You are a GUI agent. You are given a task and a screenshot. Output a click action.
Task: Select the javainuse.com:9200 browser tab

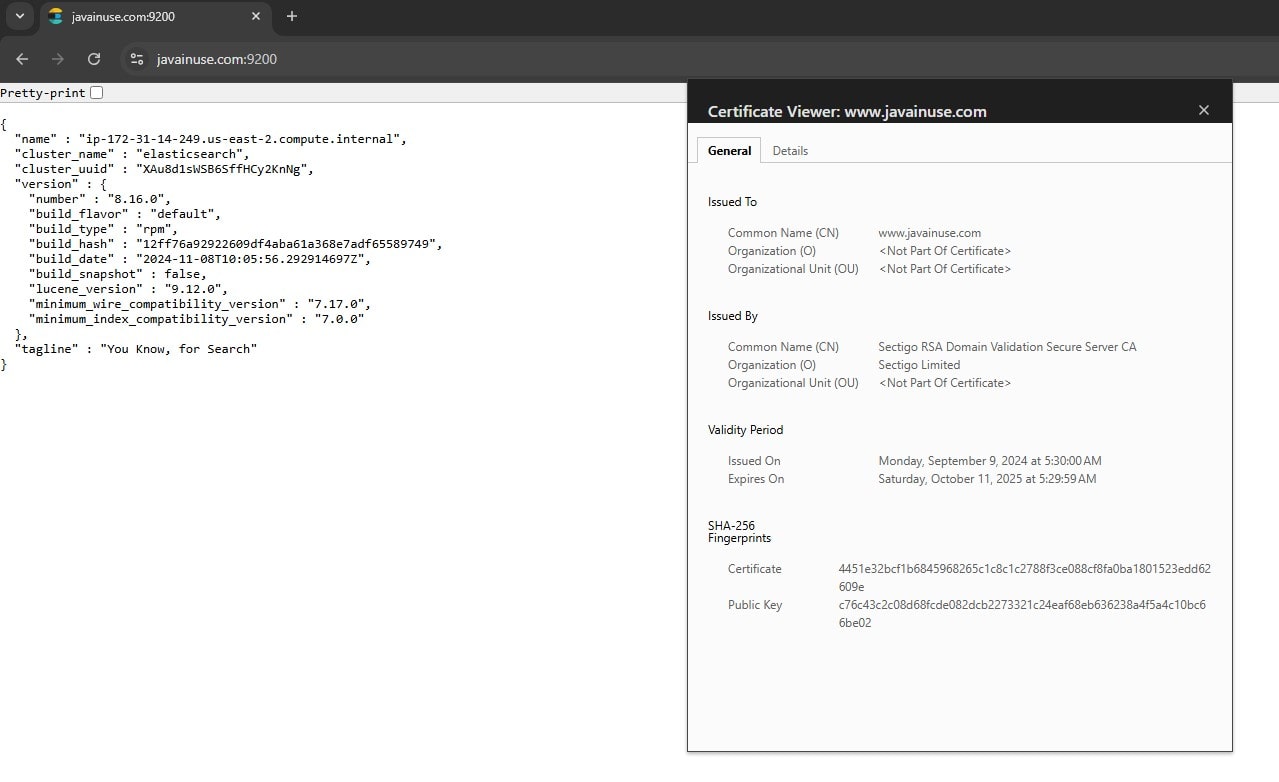(156, 17)
